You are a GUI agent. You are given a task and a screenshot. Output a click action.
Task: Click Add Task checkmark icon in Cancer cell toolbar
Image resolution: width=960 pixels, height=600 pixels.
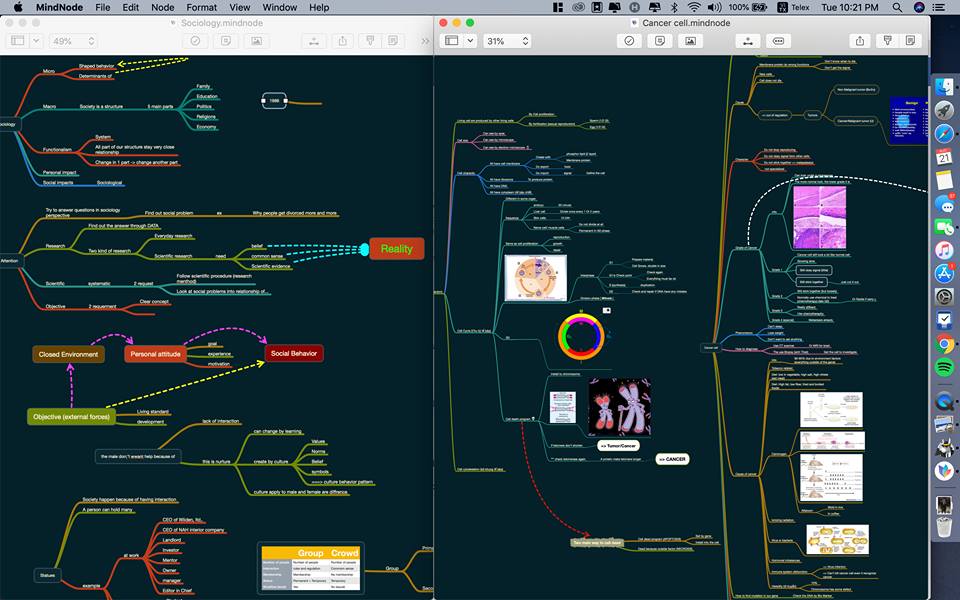pos(629,41)
